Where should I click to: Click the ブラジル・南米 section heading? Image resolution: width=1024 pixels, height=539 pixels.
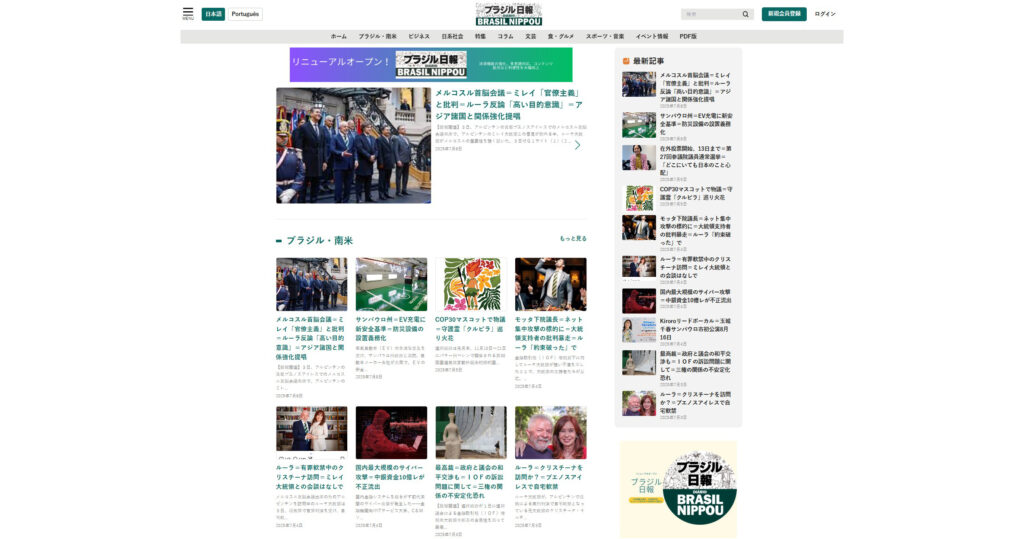click(319, 240)
